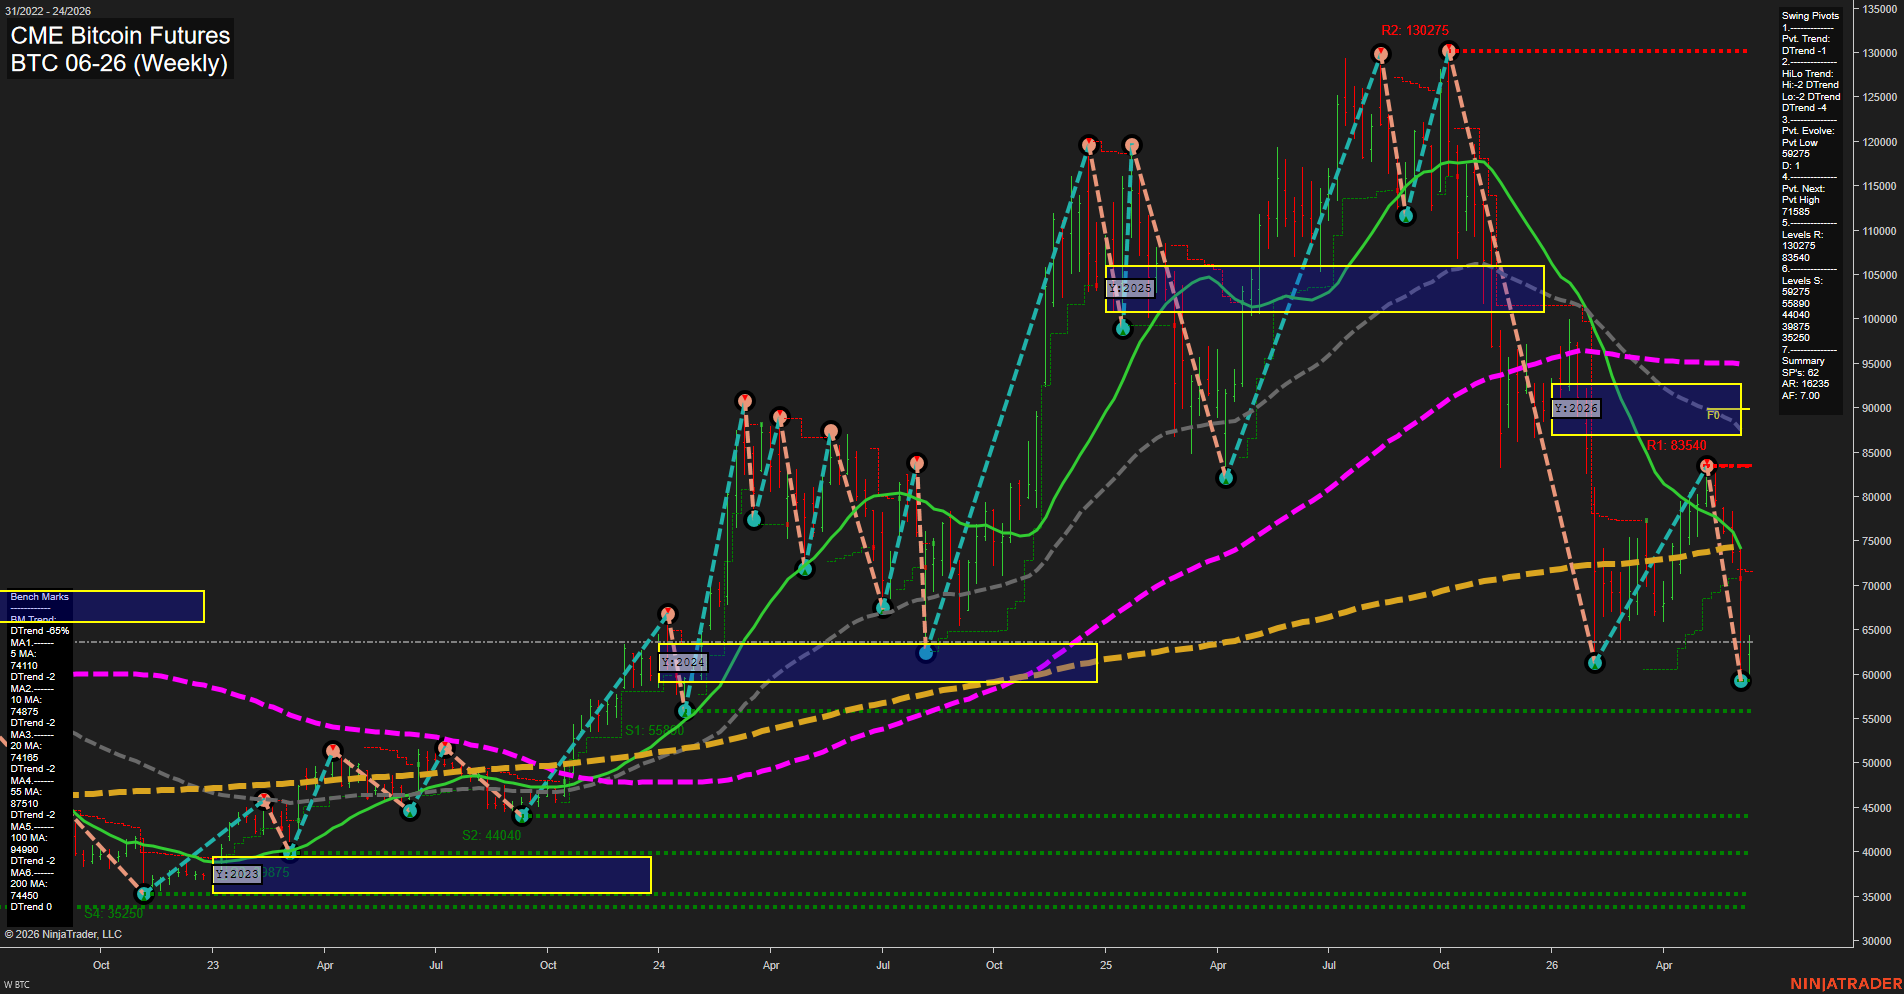Click the DTrend -65% benchmark trend value
1904x994 pixels.
click(40, 631)
